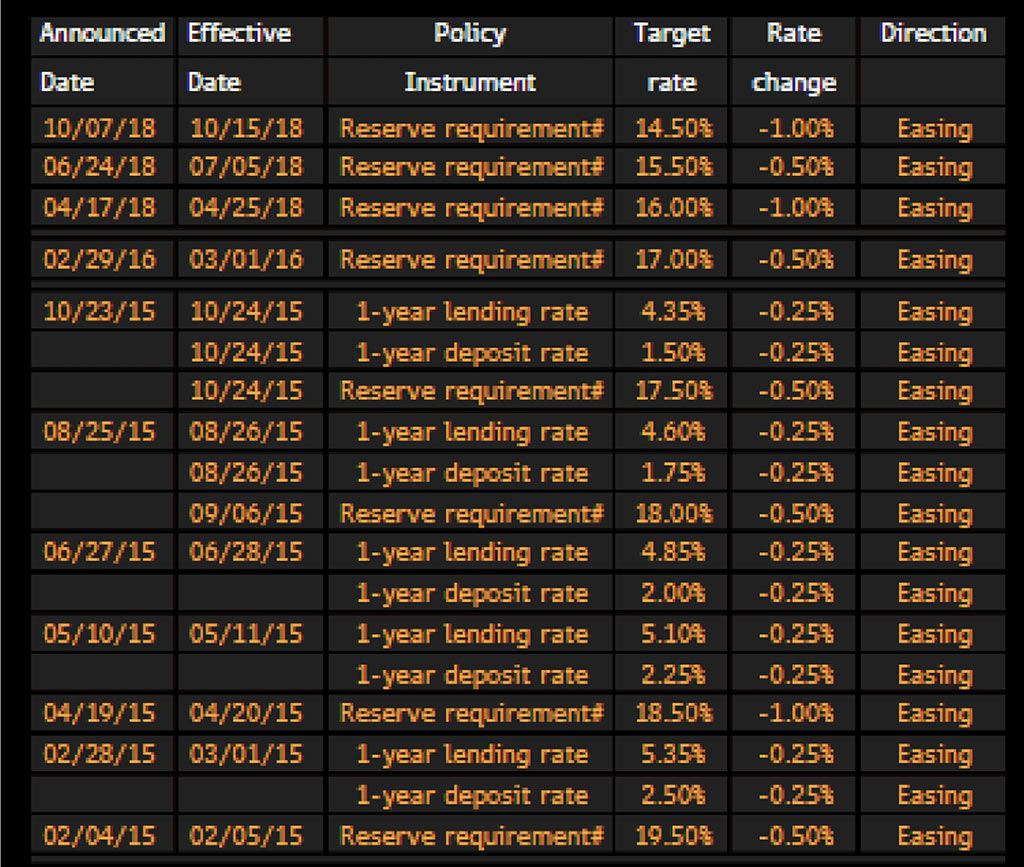Click "Easing" in the 02/29/16 row
The width and height of the screenshot is (1024, 867).
935,261
